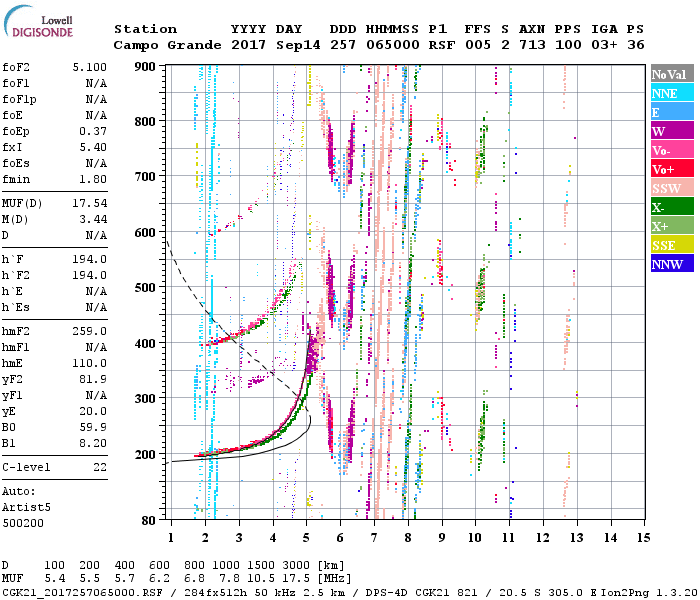Click the B1 value 8.20
This screenshot has width=700, height=600.
point(93,443)
